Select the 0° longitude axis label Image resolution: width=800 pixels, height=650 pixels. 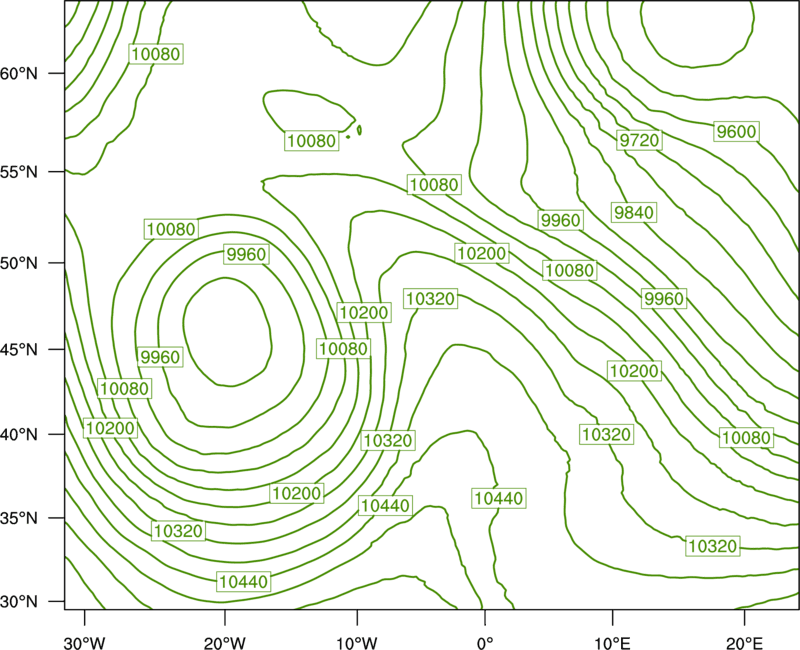click(485, 643)
